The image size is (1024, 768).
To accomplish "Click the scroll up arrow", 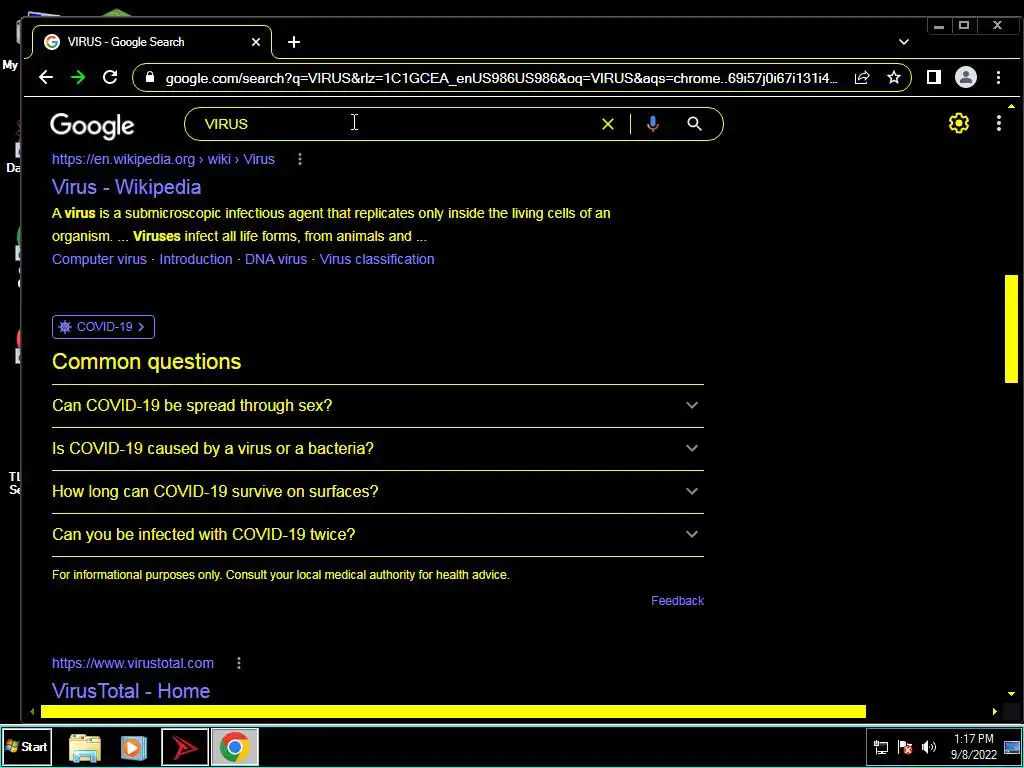I will coord(1011,106).
